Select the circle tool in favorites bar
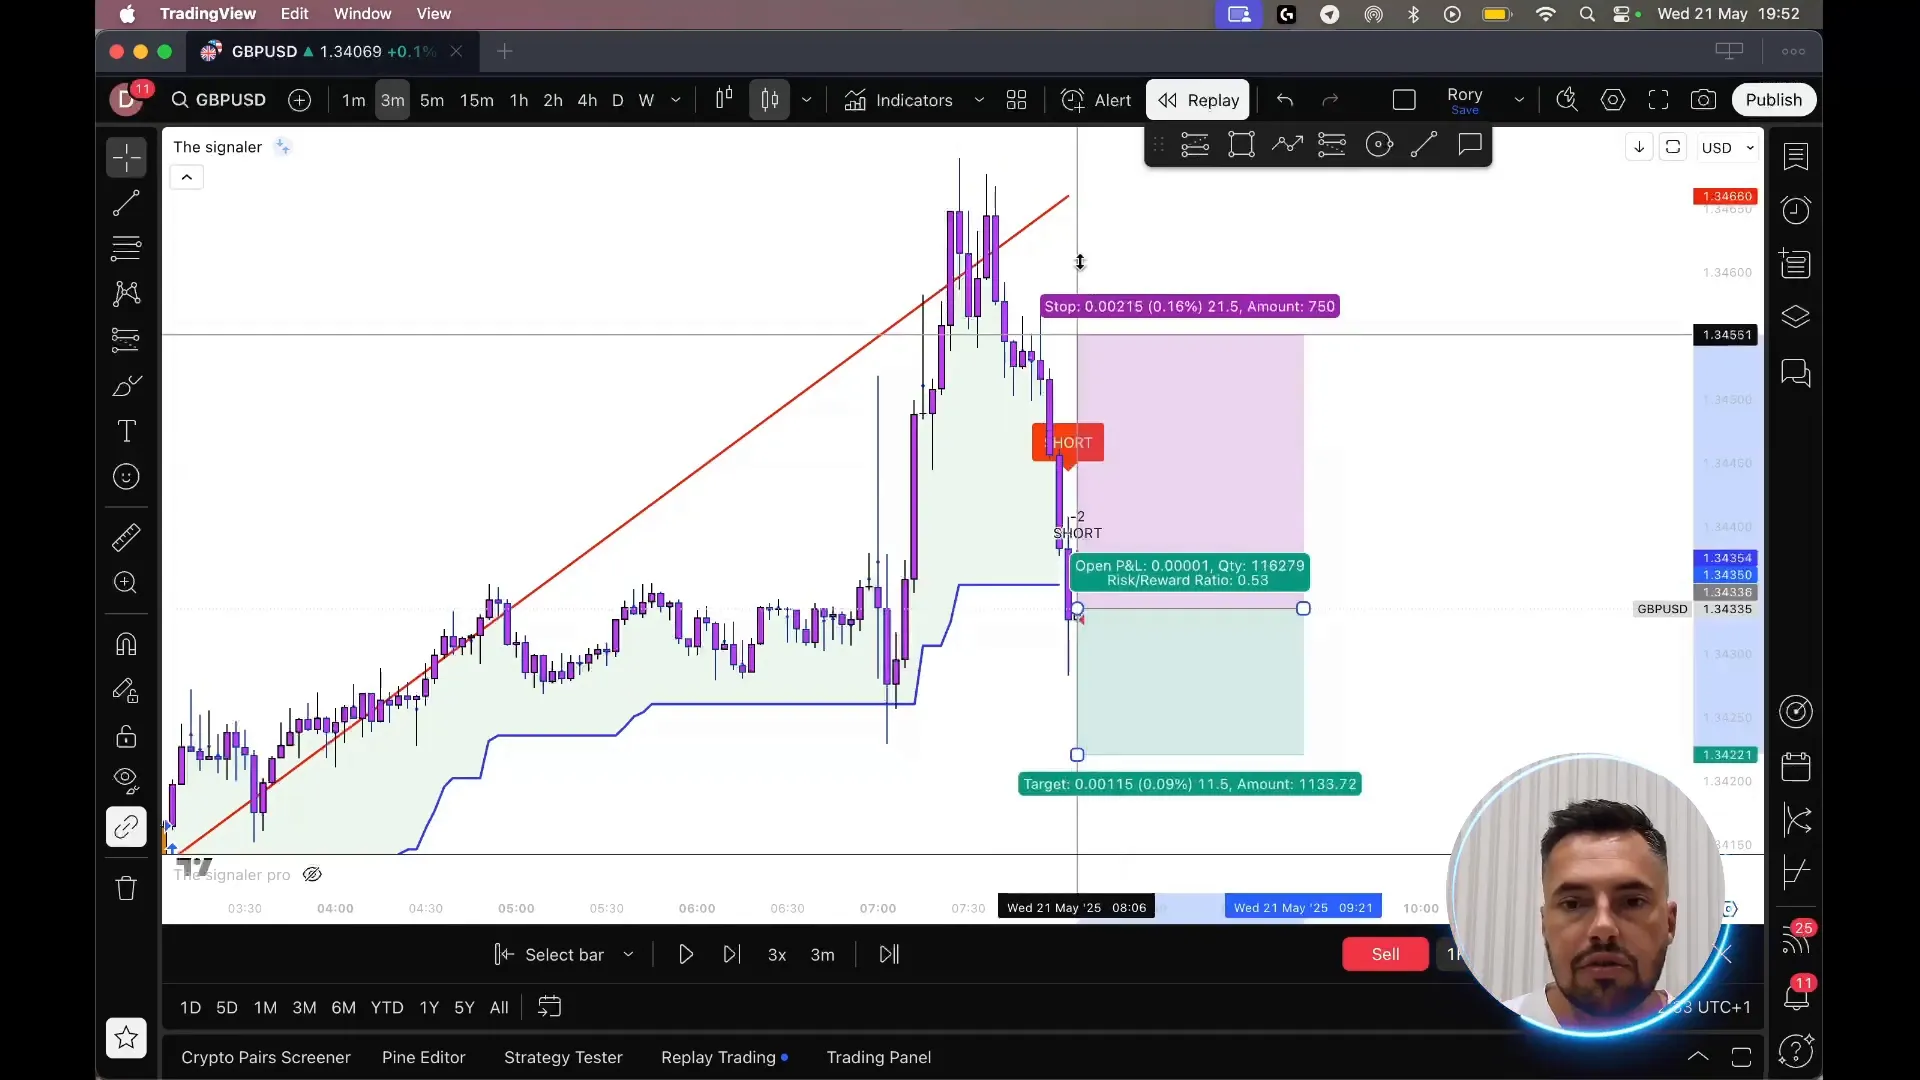Screen dimensions: 1920x1080 (1379, 145)
